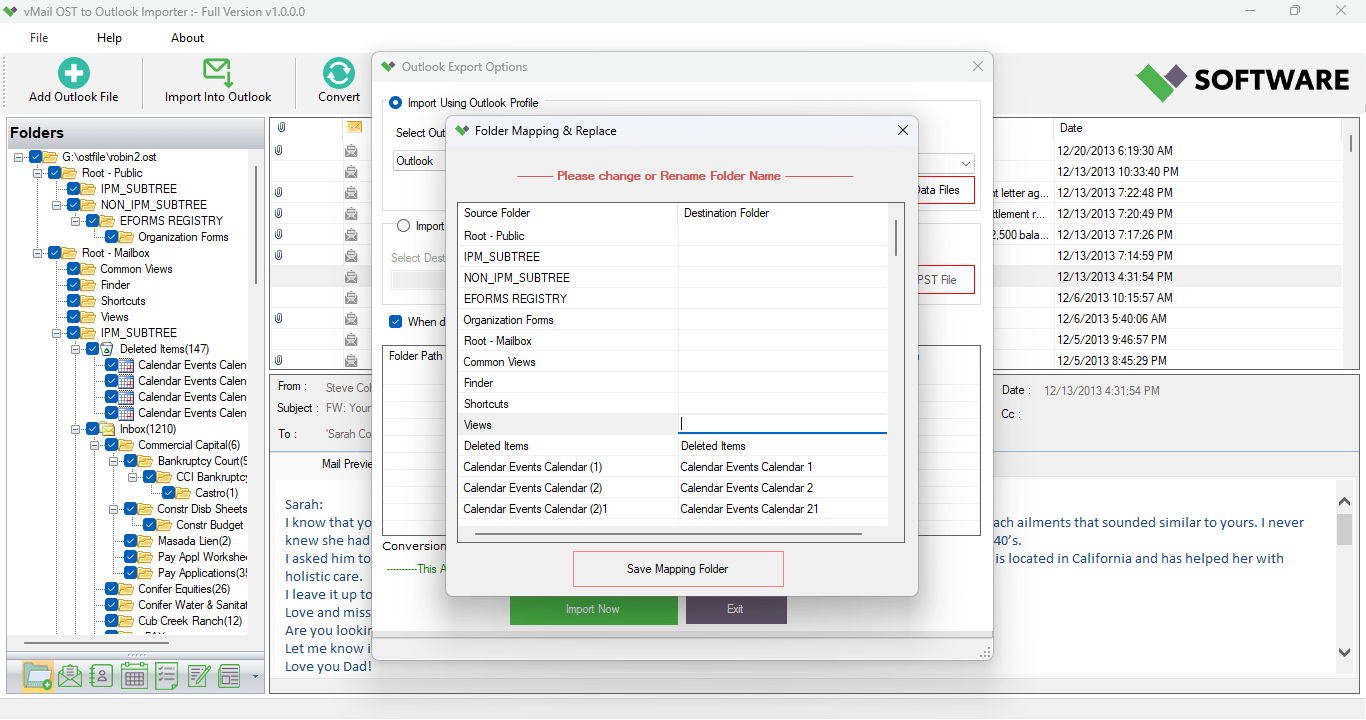Click the Cub Creek Ranch(12) folder icon
This screenshot has width=1366, height=720.
[127, 621]
